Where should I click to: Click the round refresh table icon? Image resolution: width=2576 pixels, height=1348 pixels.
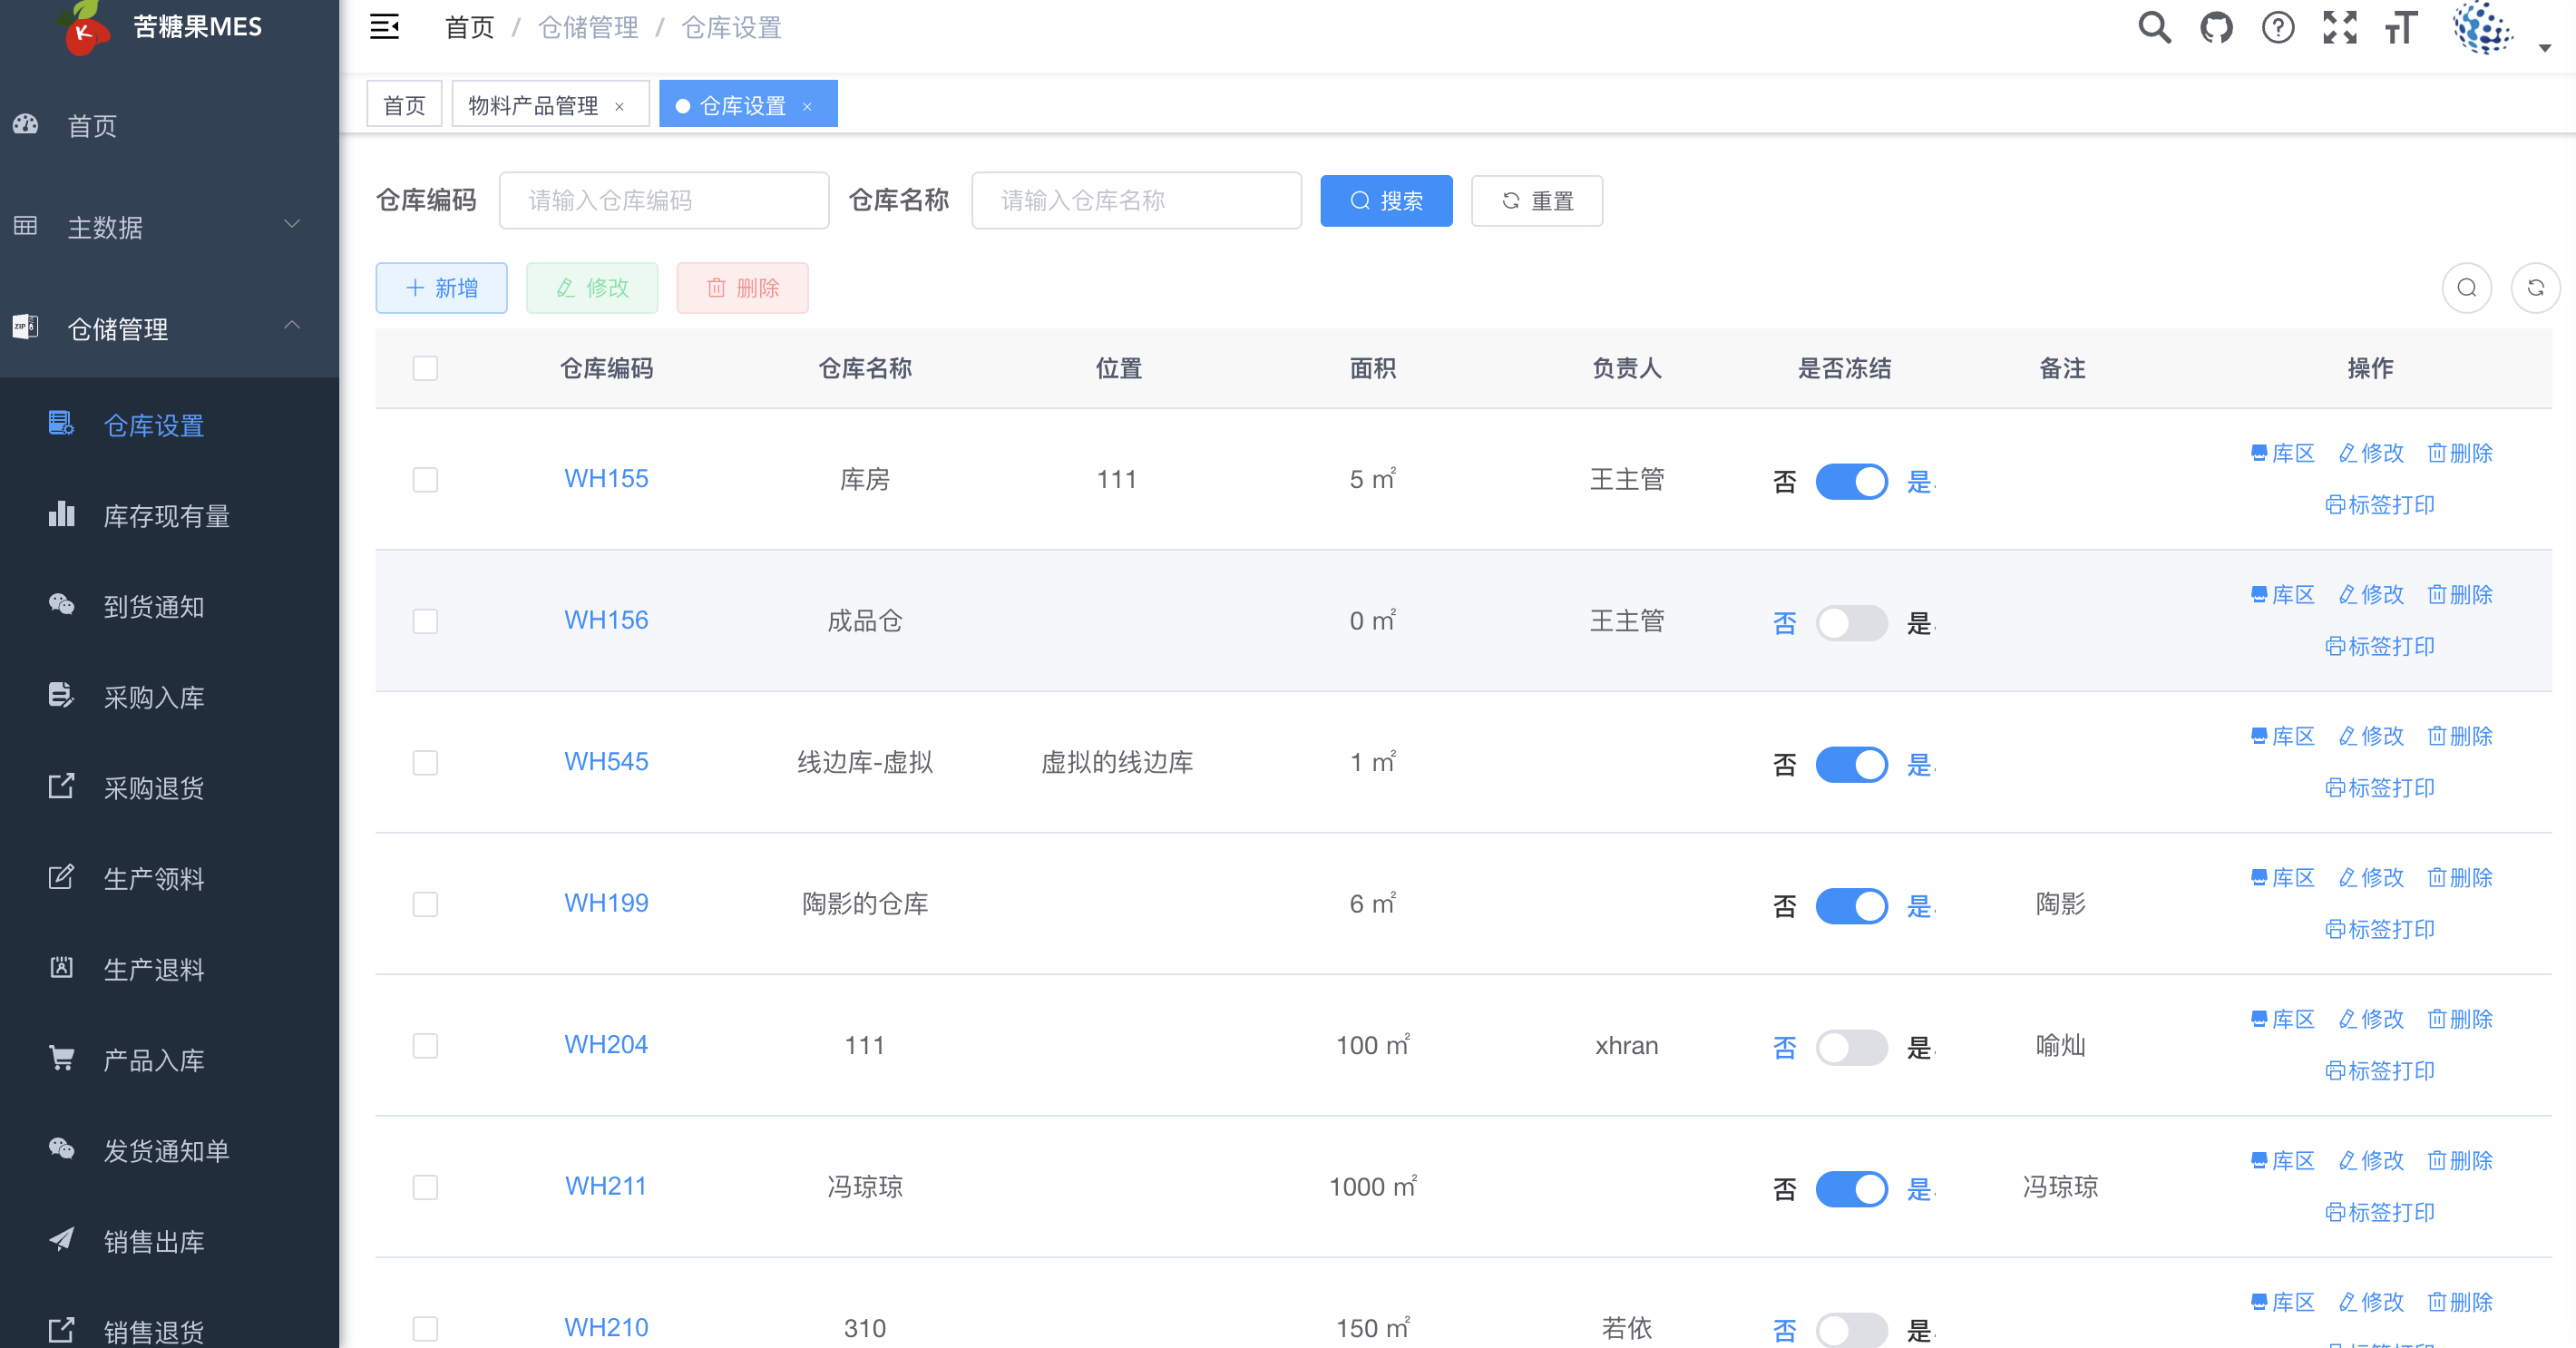click(2536, 288)
